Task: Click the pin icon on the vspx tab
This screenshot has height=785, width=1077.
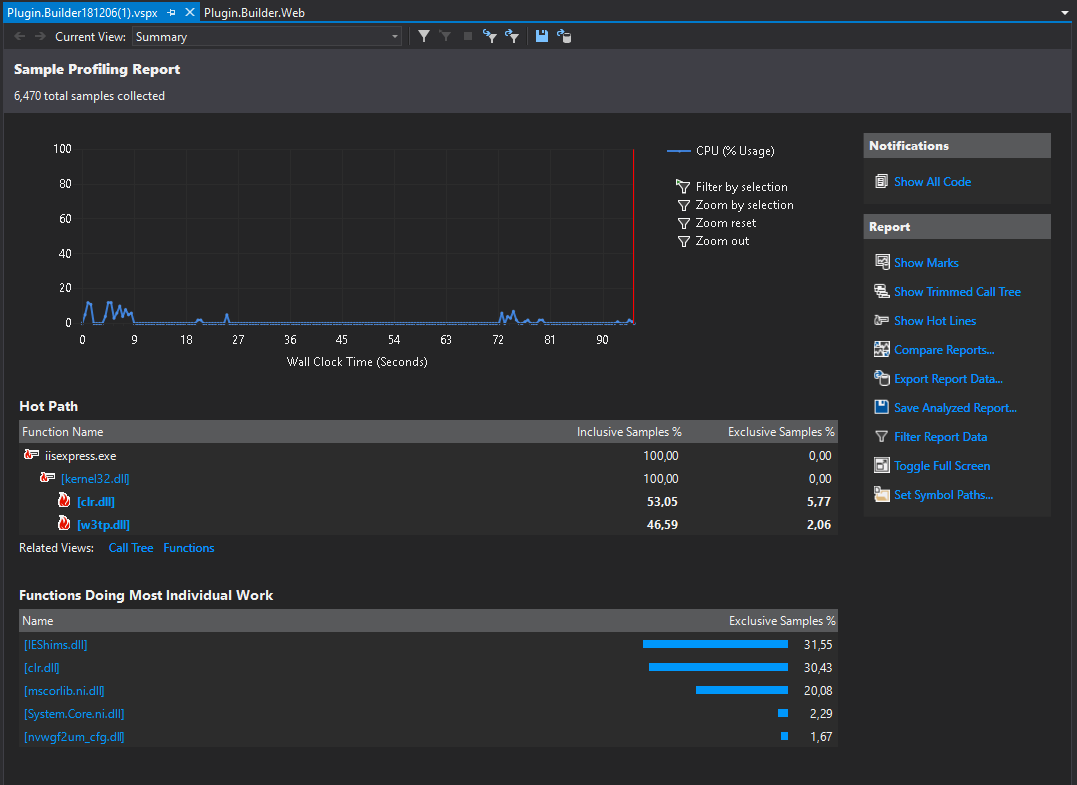Action: point(170,12)
